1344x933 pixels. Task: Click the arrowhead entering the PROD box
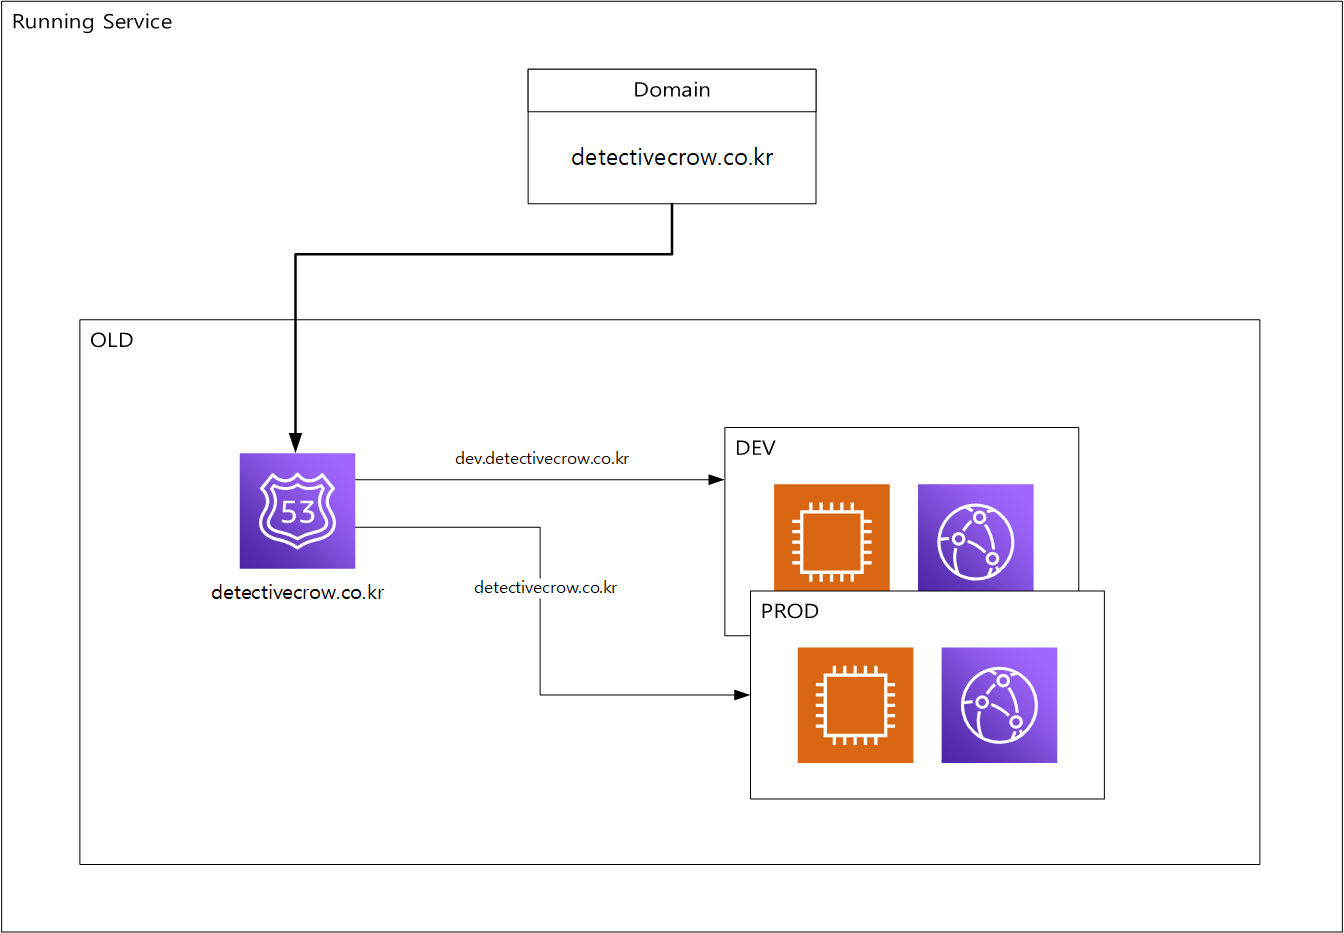point(742,695)
